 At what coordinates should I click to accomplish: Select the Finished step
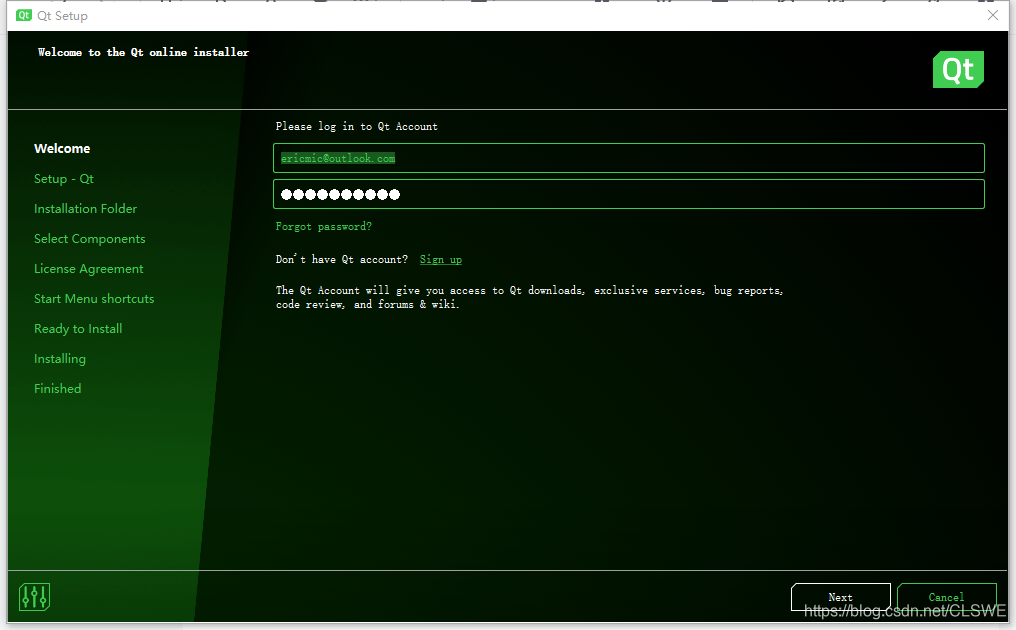click(x=58, y=388)
